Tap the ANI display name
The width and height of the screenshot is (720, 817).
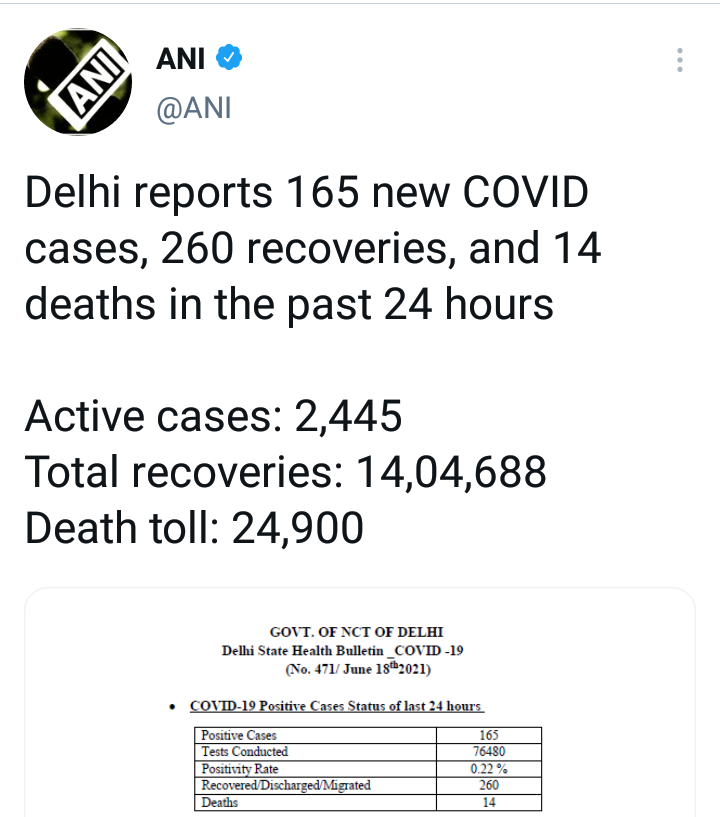(x=181, y=59)
